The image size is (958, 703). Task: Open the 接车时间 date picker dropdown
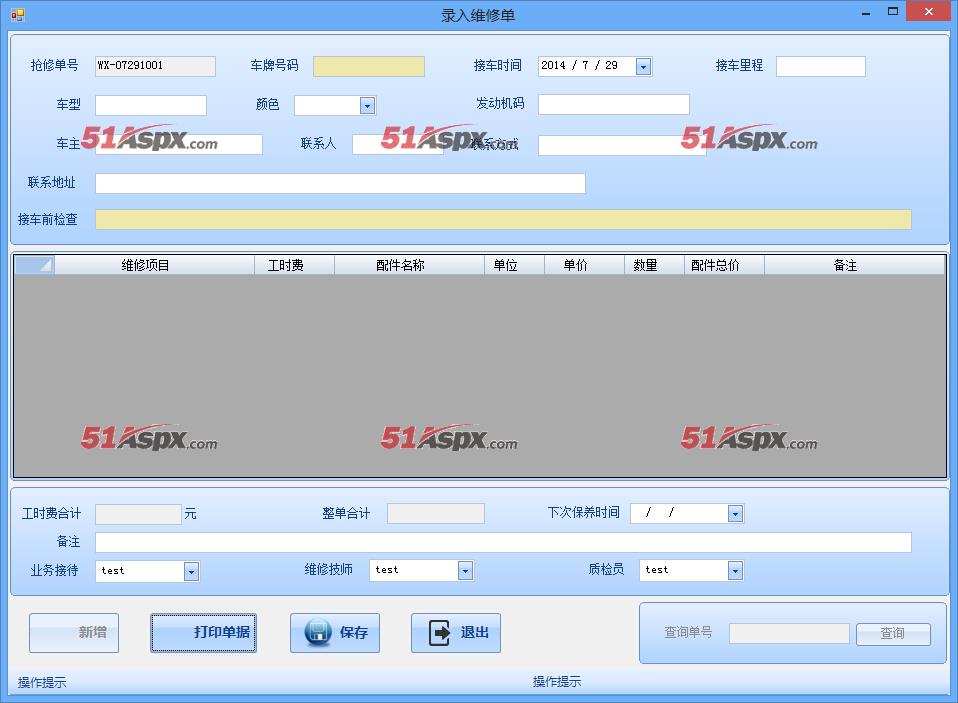[643, 66]
